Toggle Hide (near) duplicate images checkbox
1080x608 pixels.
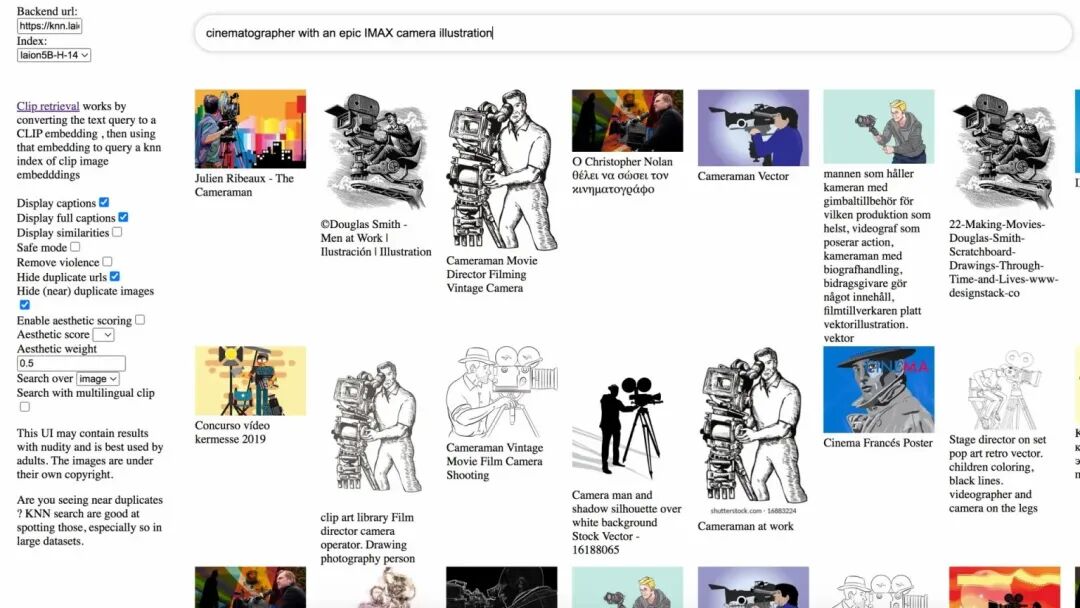click(x=25, y=304)
